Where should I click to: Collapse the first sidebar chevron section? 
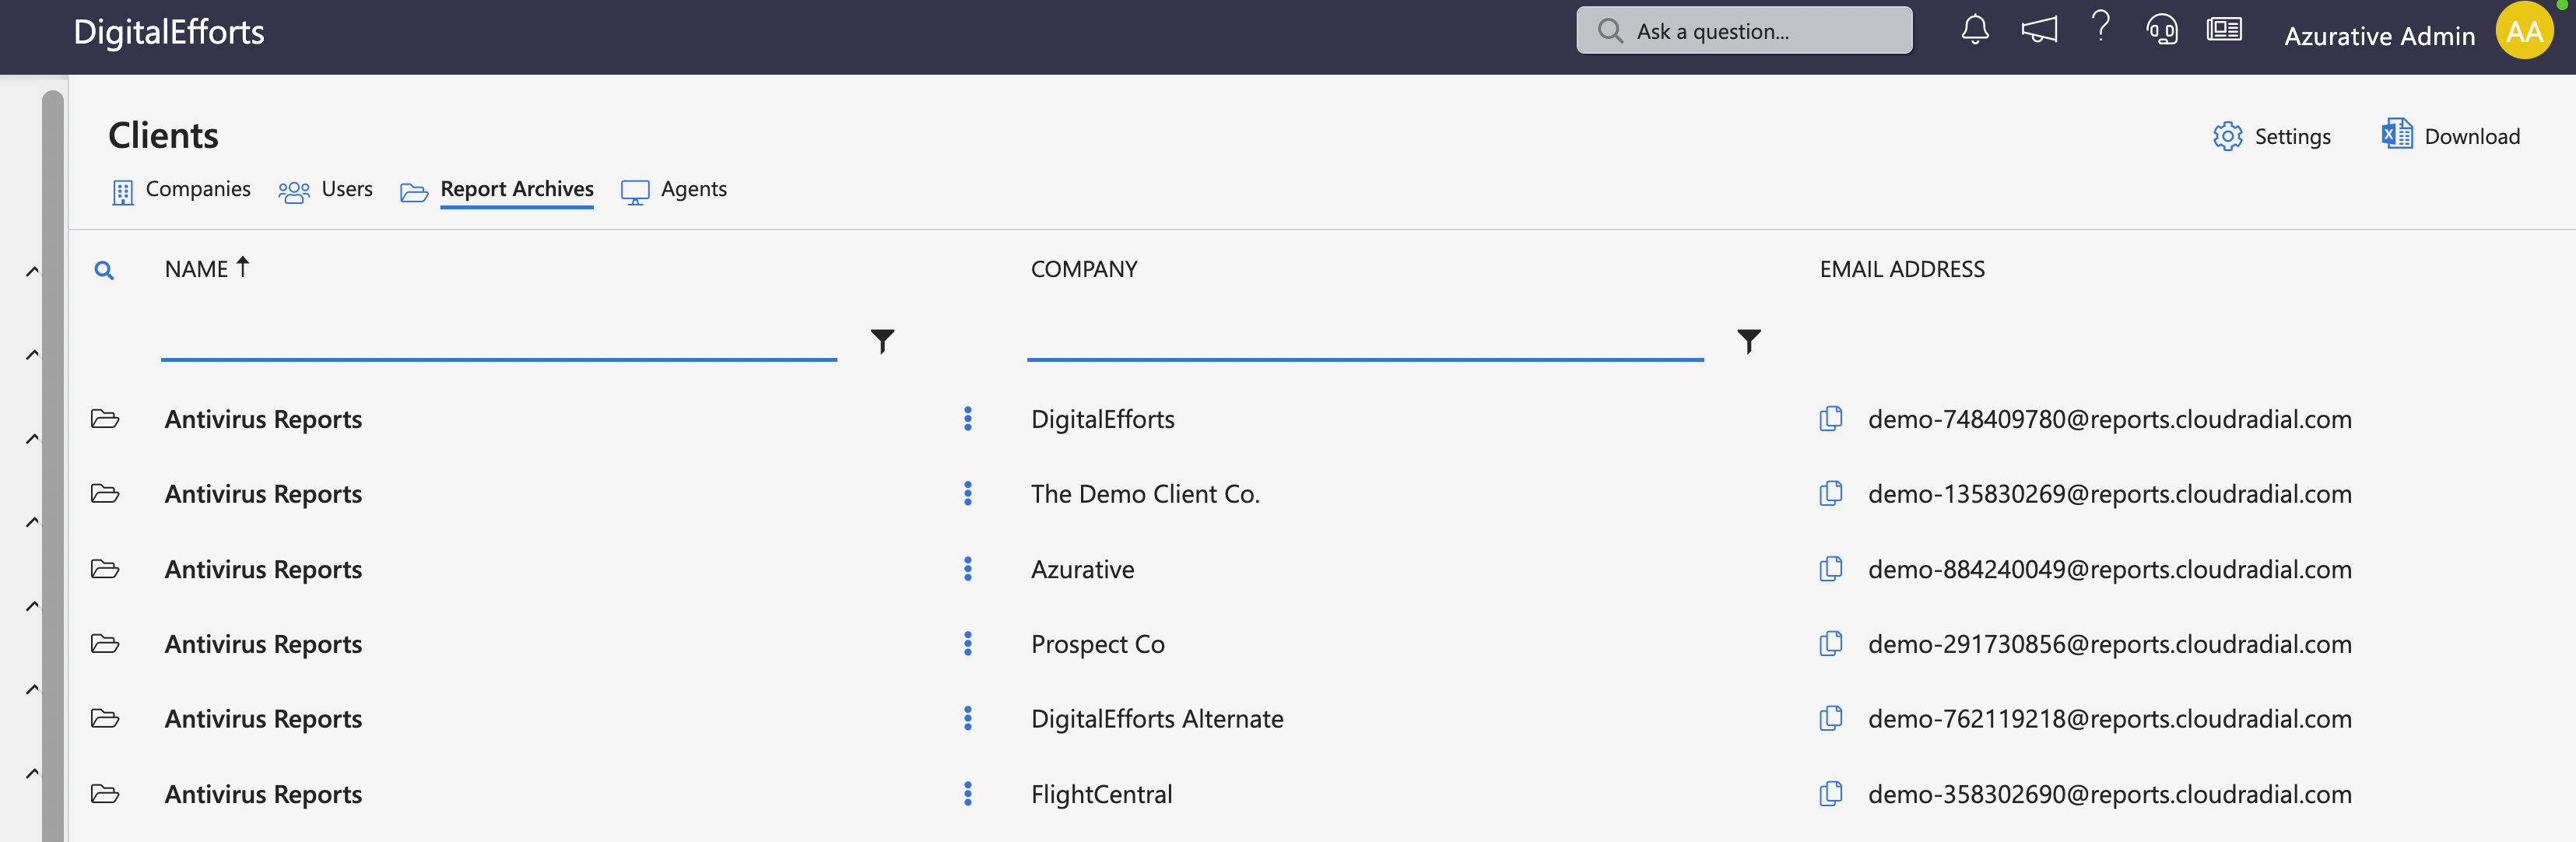[32, 271]
